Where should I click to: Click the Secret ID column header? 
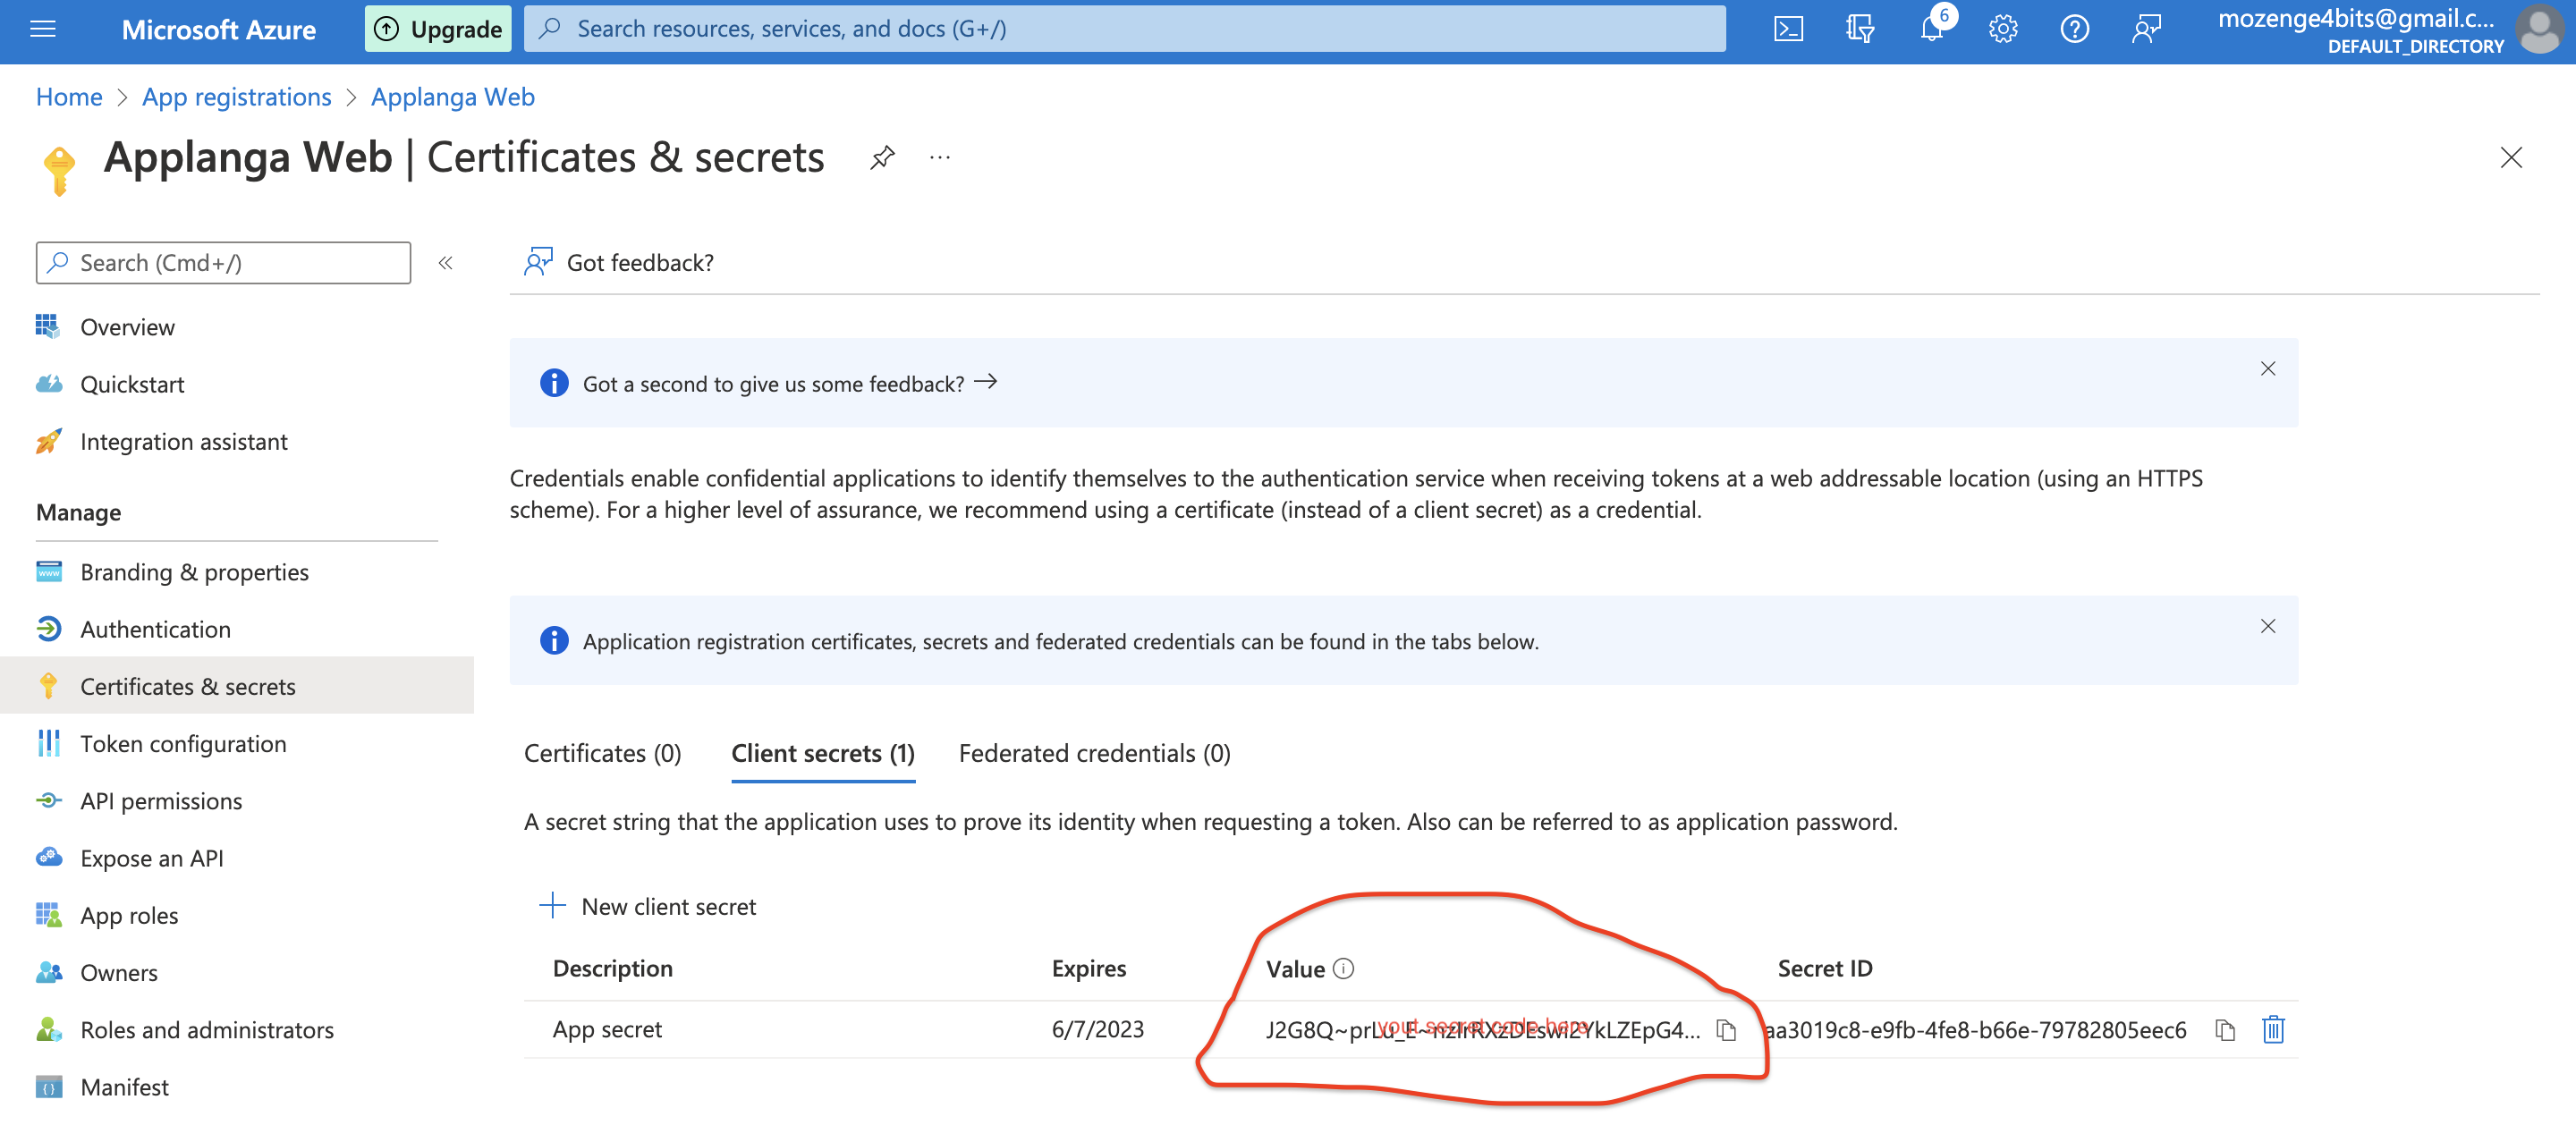pyautogui.click(x=1825, y=968)
